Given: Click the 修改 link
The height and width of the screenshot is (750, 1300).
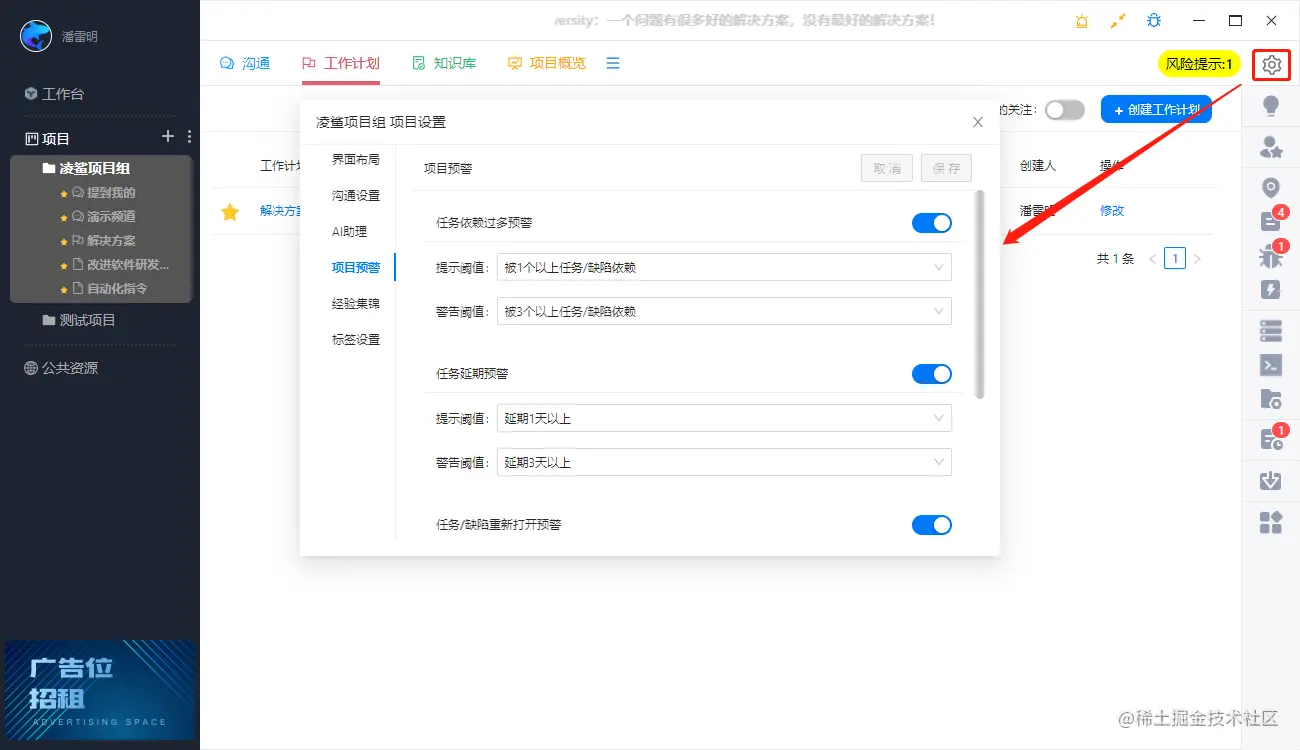Looking at the screenshot, I should 1112,211.
